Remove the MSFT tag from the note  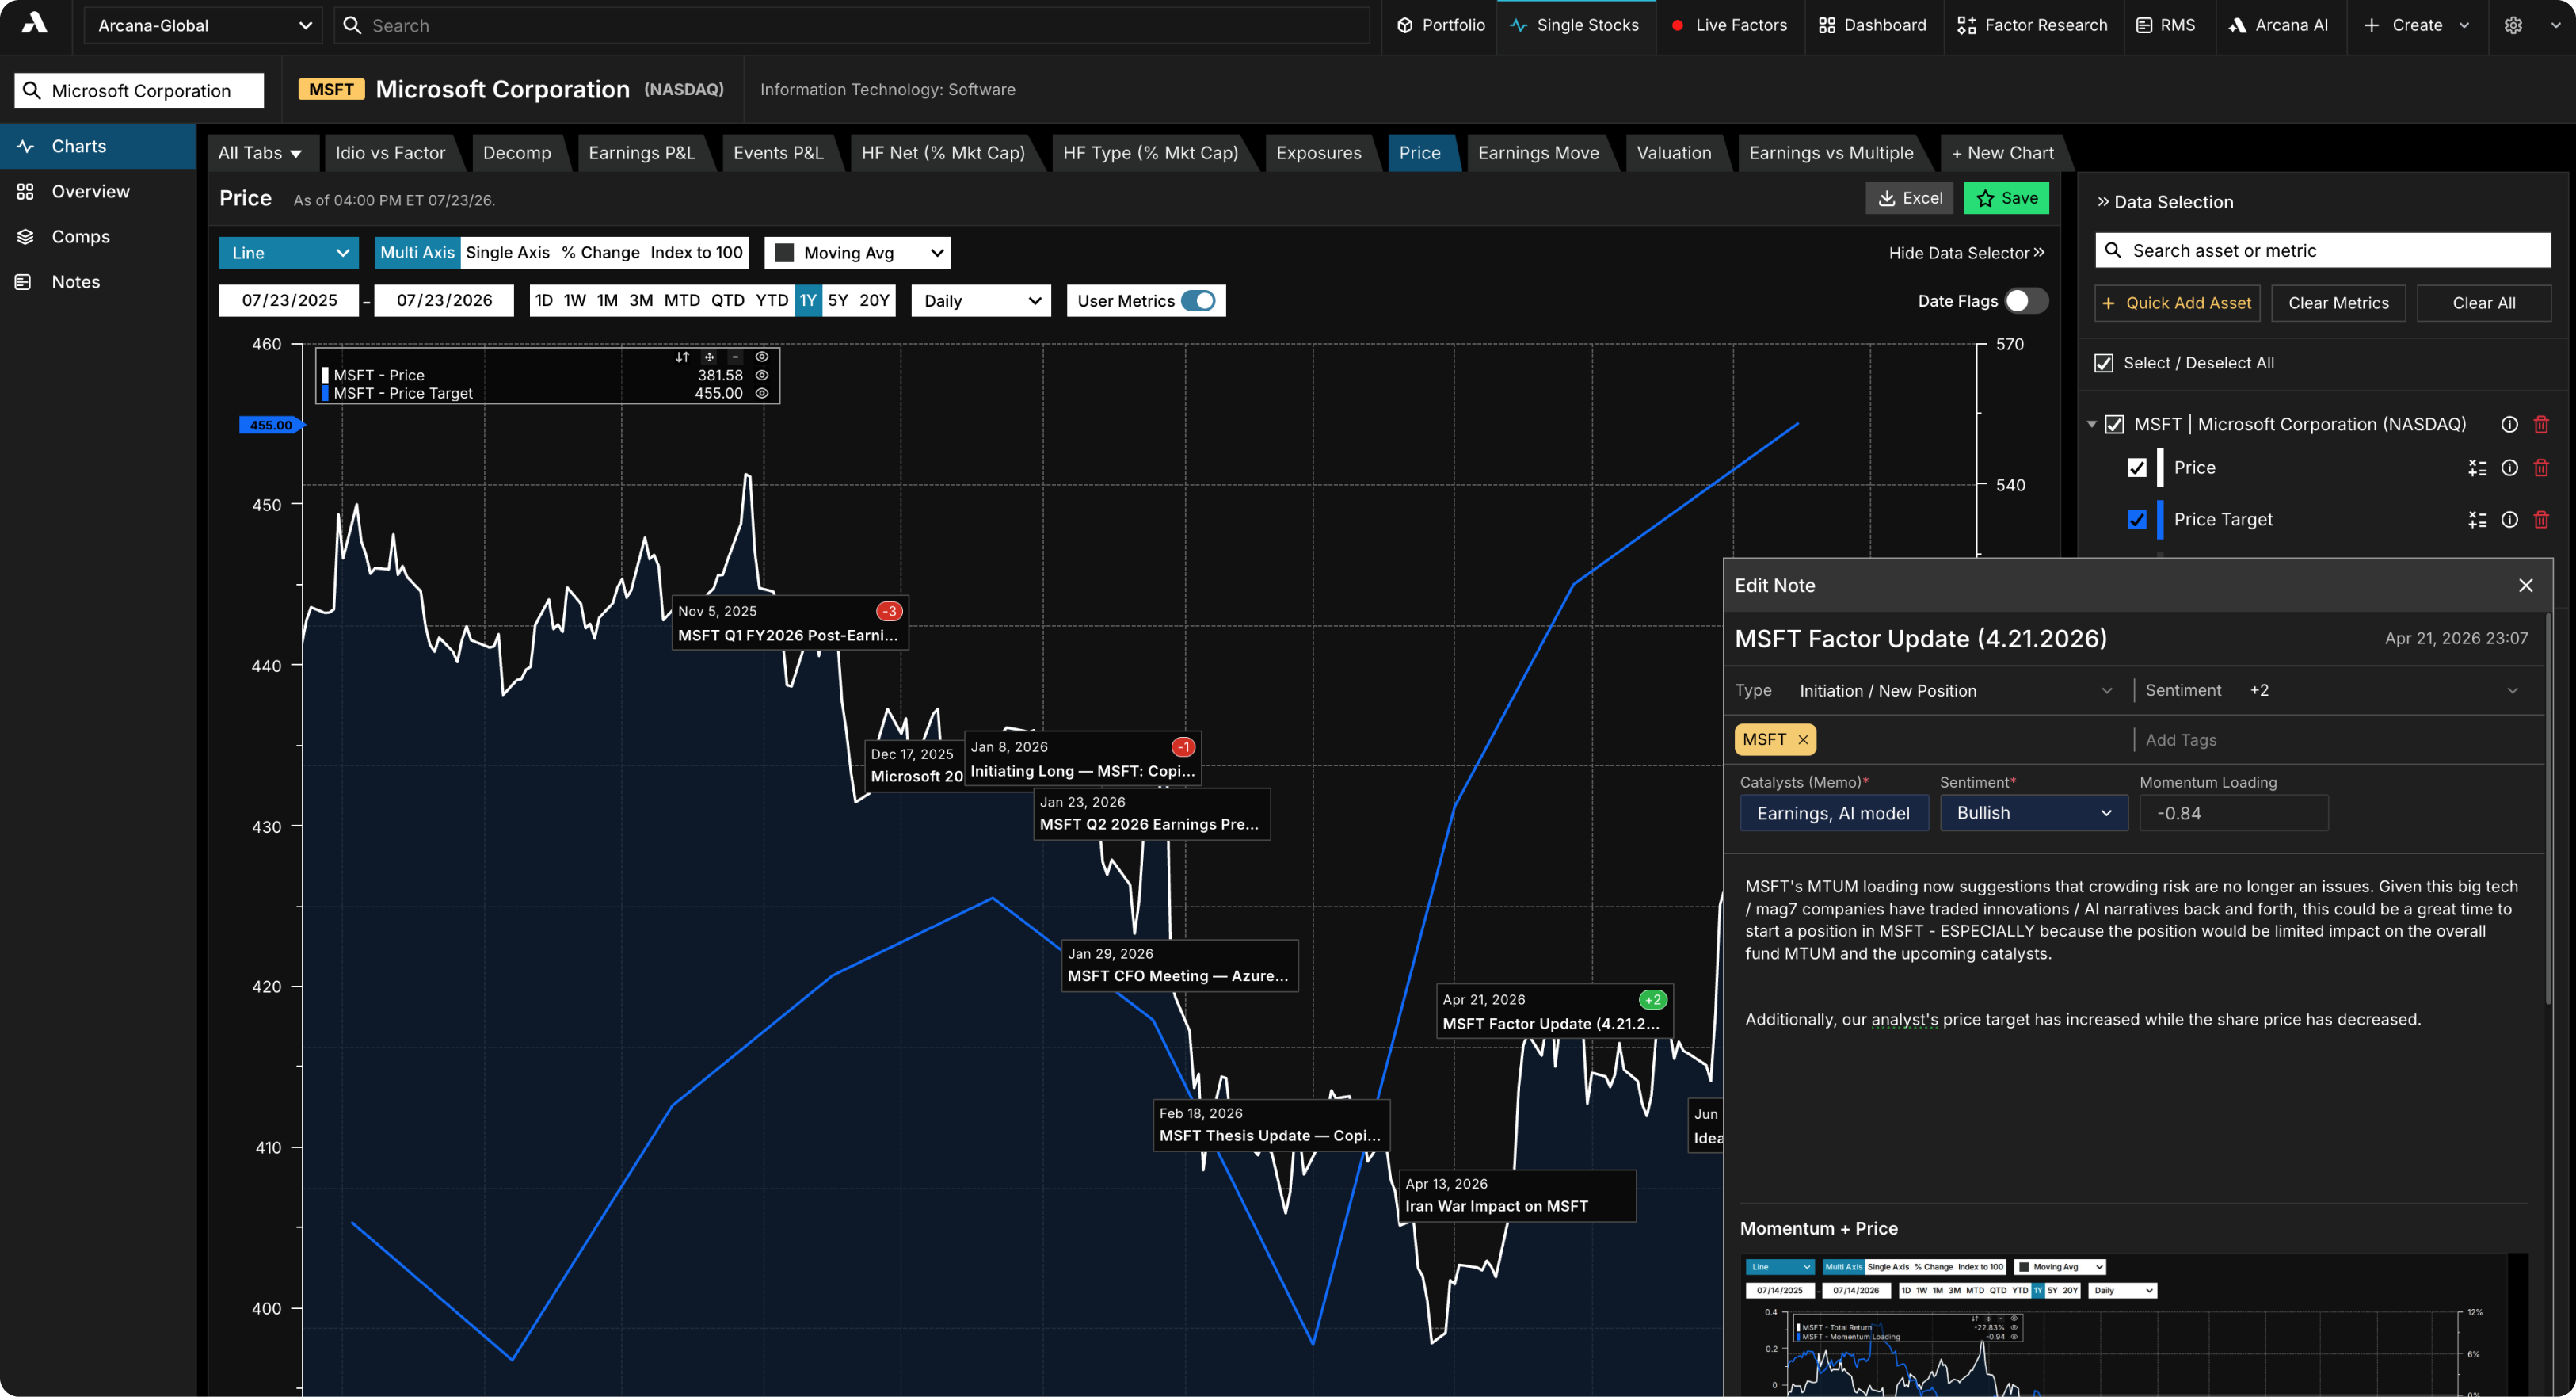[1803, 740]
